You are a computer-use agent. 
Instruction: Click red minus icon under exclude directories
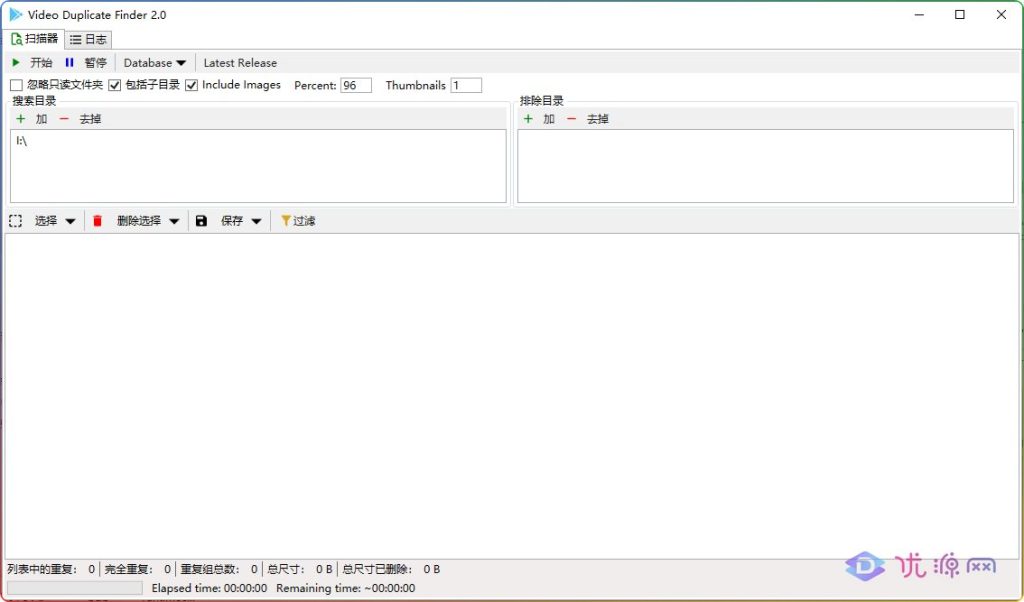click(571, 119)
